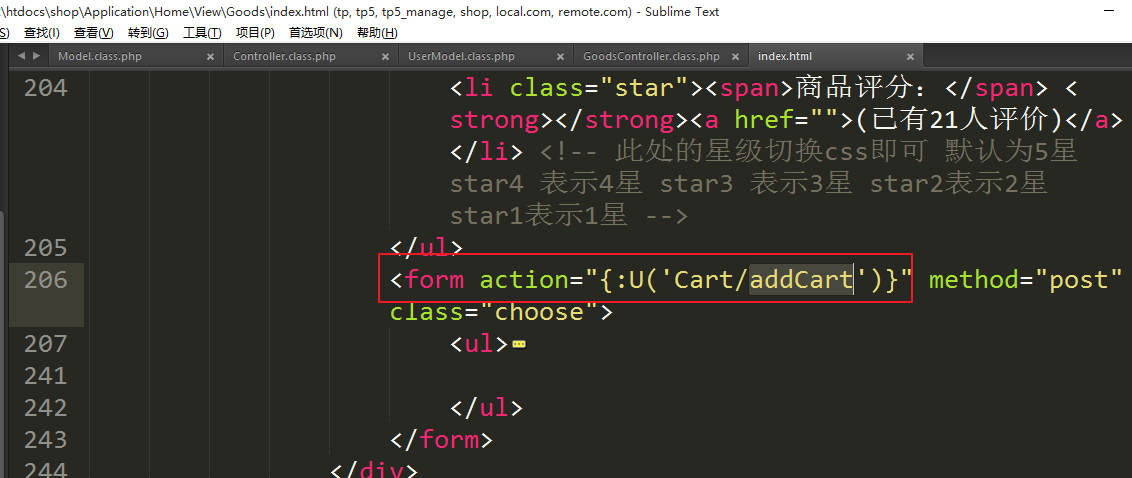The width and height of the screenshot is (1132, 478).
Task: Open the 转到(G) menu
Action: 148,32
